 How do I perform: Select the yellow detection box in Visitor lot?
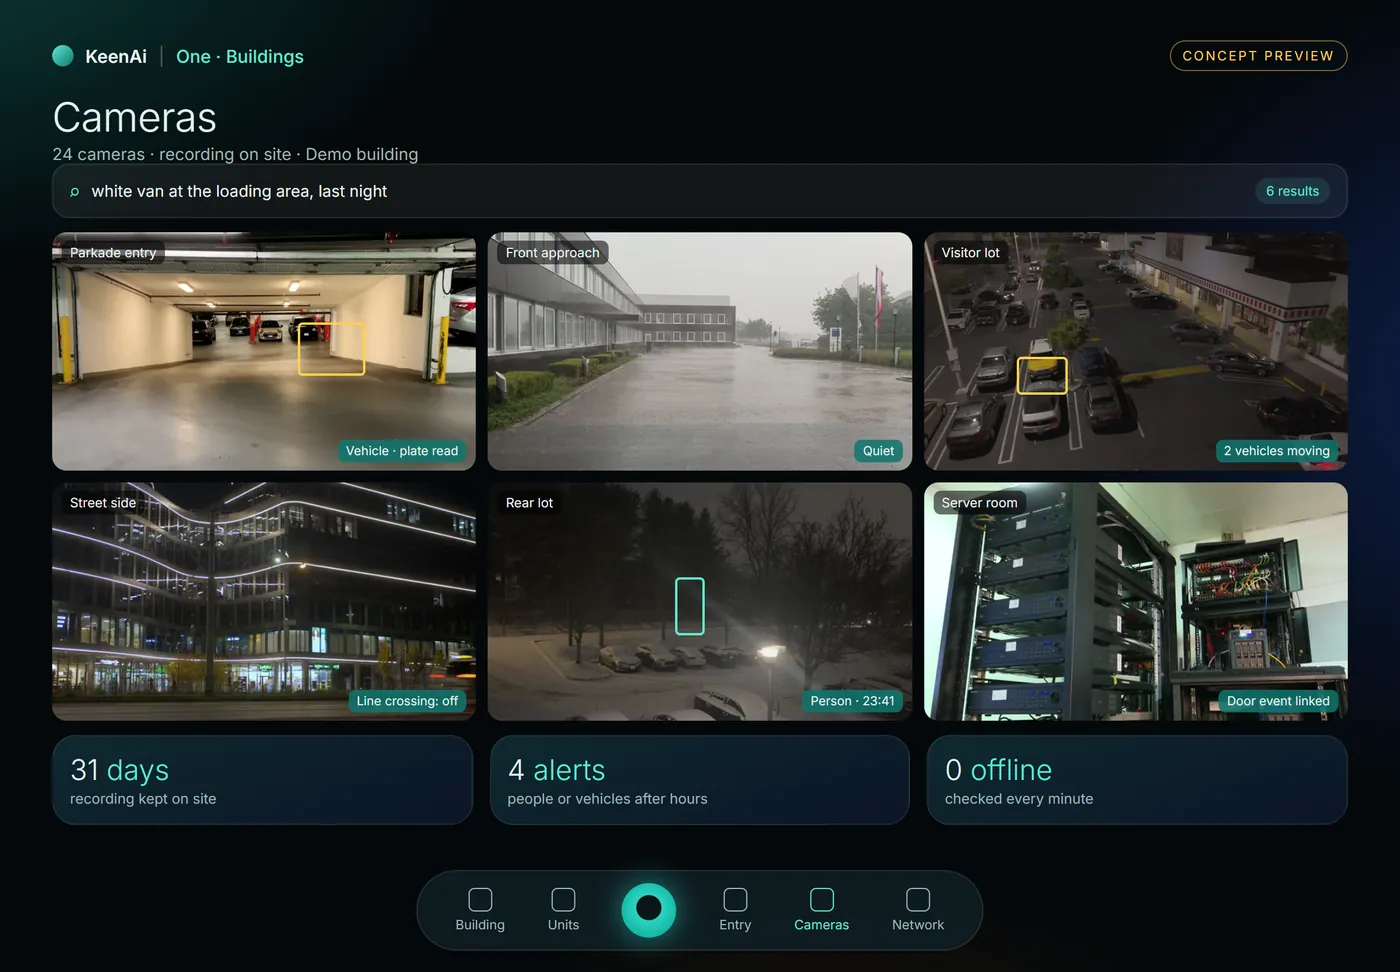point(1042,376)
